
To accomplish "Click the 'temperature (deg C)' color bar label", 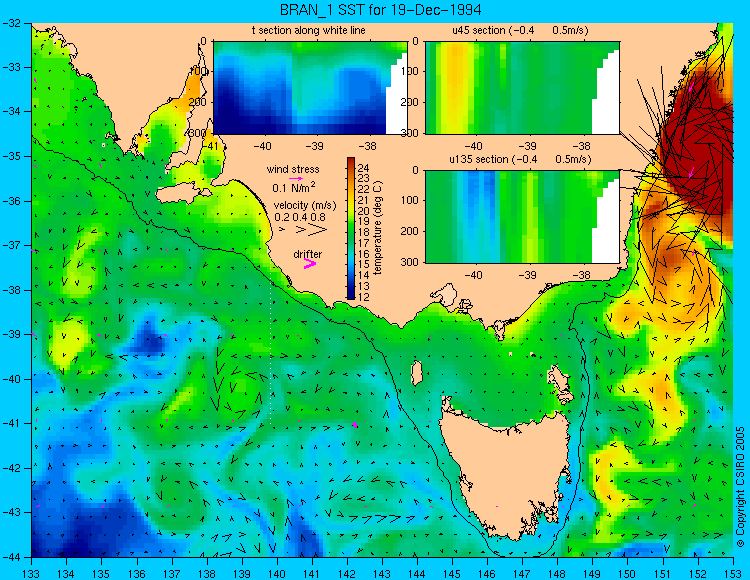I will tap(377, 228).
